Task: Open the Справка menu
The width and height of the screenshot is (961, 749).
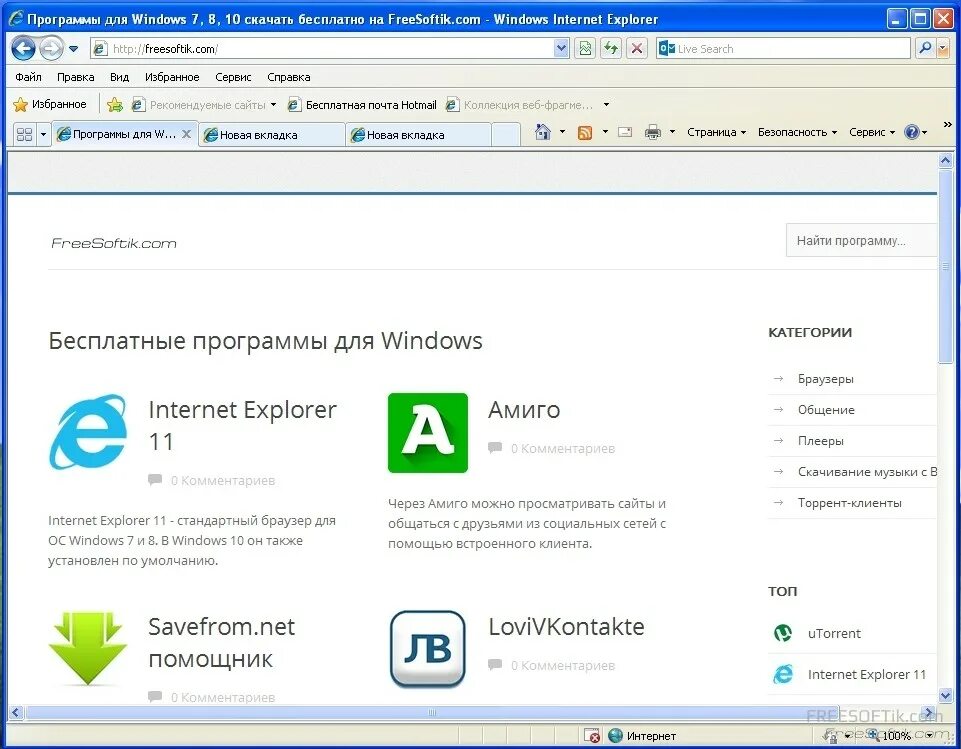Action: pyautogui.click(x=288, y=77)
